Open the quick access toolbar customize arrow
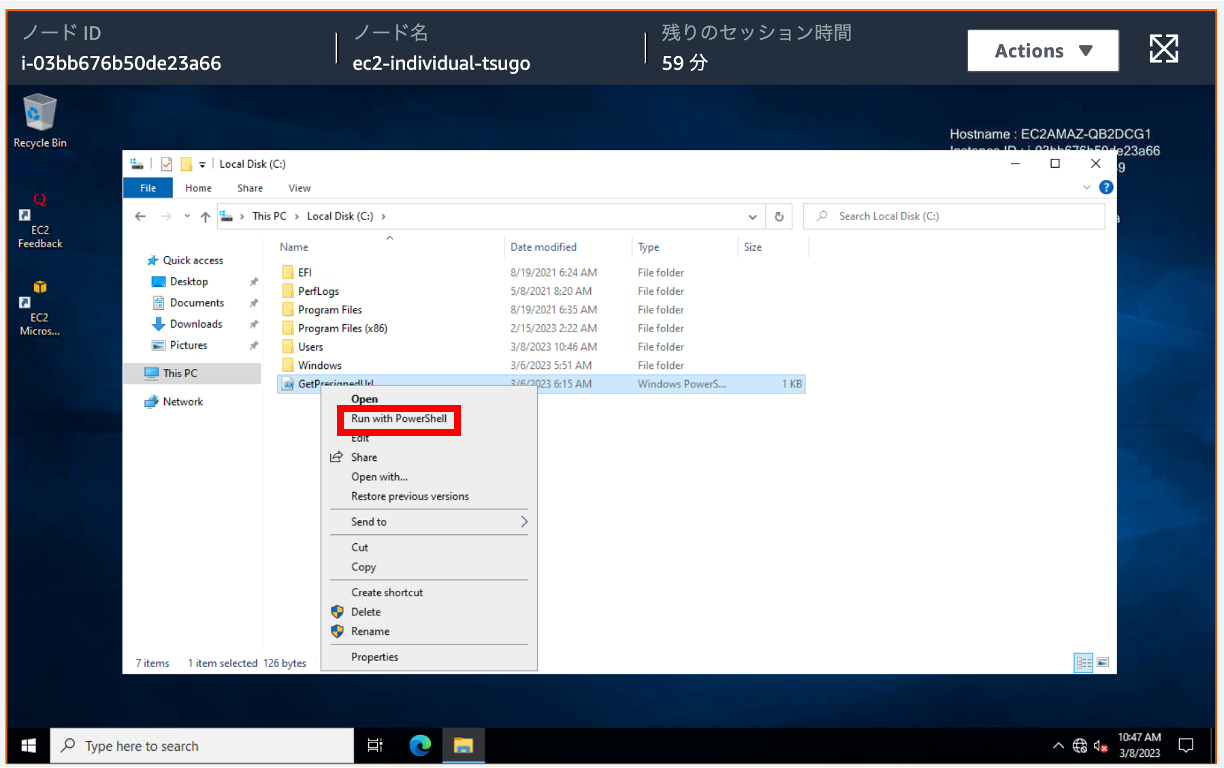The image size is (1224, 768). pyautogui.click(x=202, y=163)
